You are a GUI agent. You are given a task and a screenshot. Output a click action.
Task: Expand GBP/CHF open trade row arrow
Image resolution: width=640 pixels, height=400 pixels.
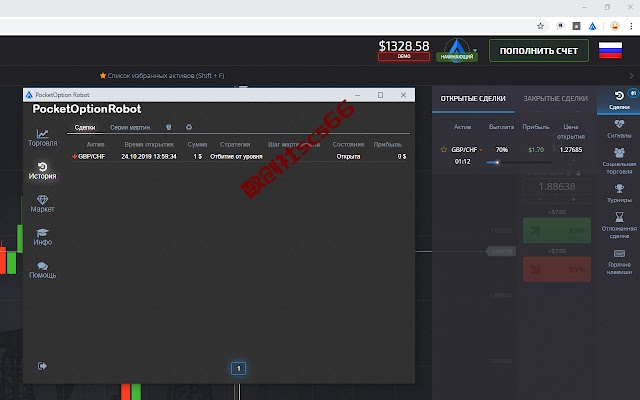[481, 150]
